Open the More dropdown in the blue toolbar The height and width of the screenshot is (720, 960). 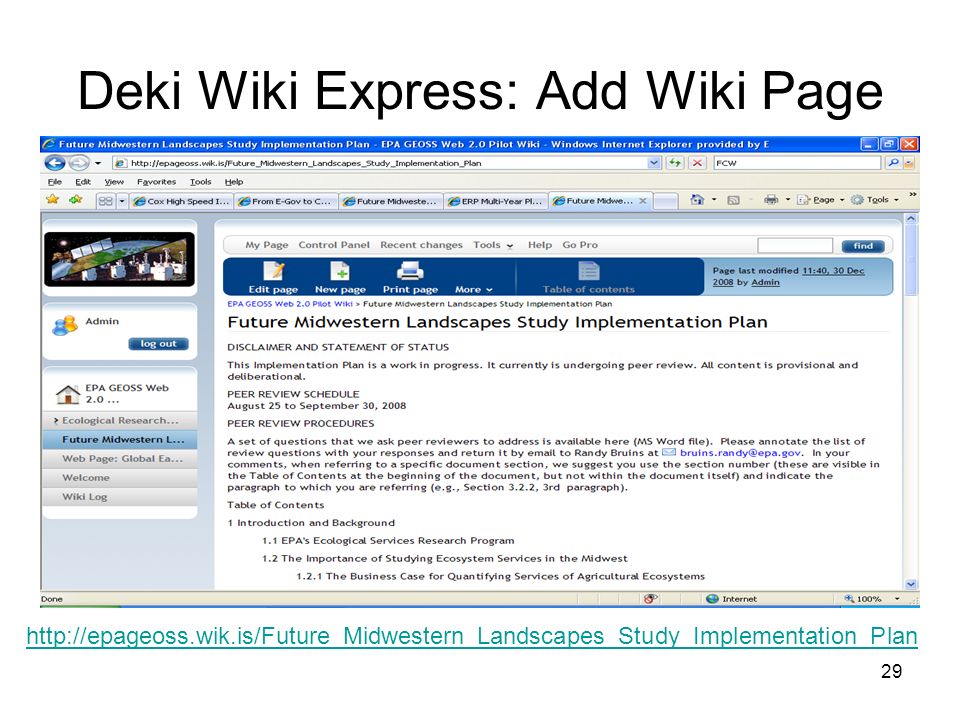pos(473,290)
